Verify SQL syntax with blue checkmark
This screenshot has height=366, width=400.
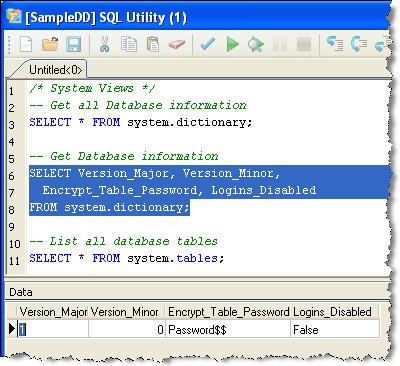(x=208, y=44)
